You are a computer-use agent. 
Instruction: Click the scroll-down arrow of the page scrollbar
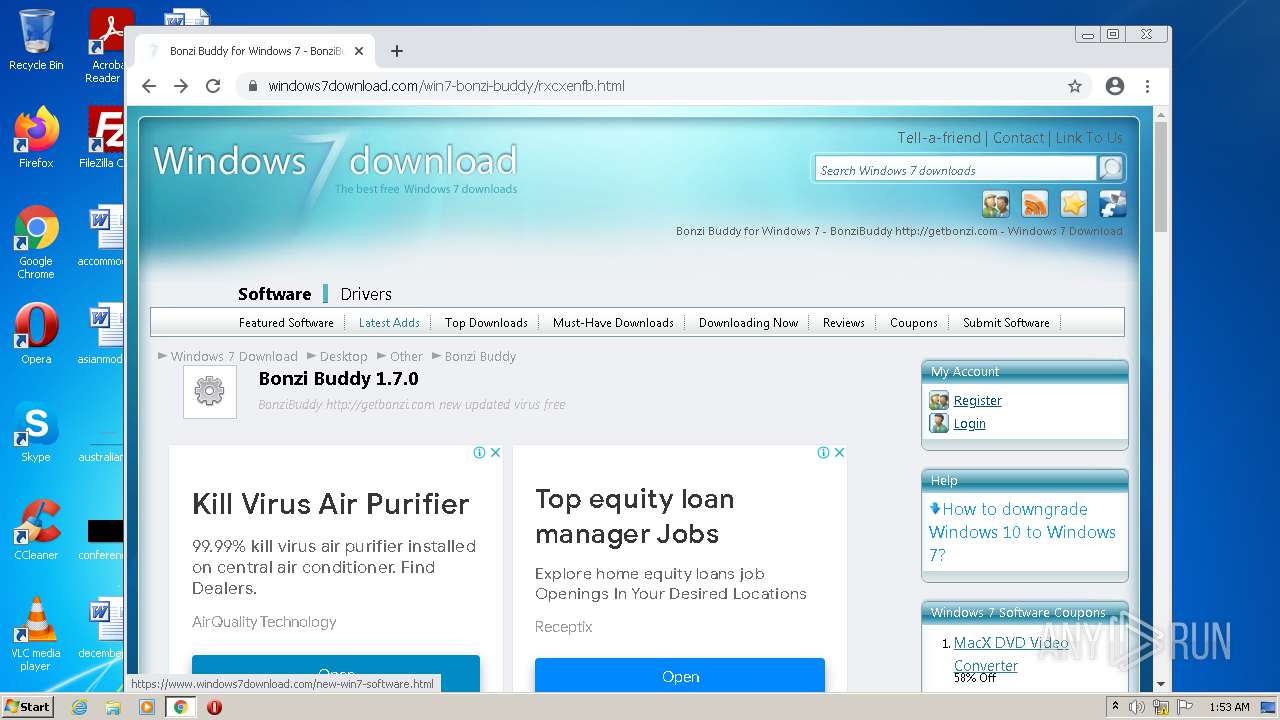pyautogui.click(x=1161, y=684)
